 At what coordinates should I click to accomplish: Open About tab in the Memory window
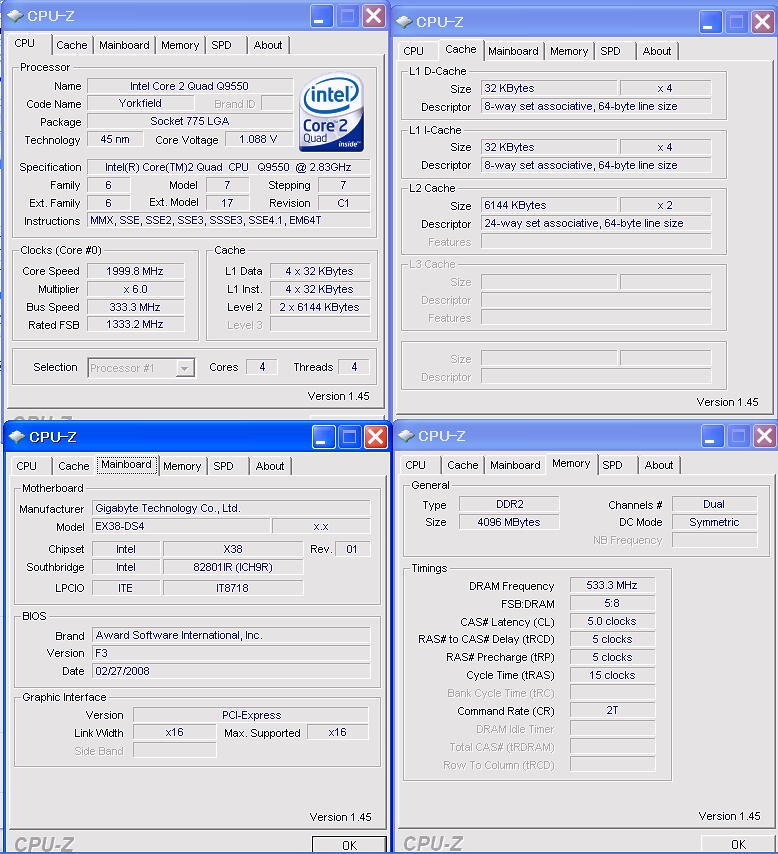point(659,465)
